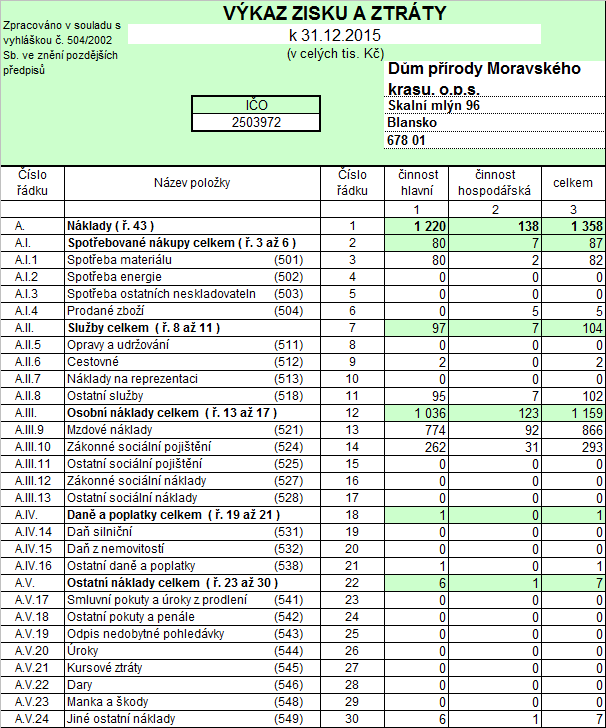Select 'činnost hospodářská' column header
Image resolution: width=606 pixels, height=728 pixels.
pos(495,183)
